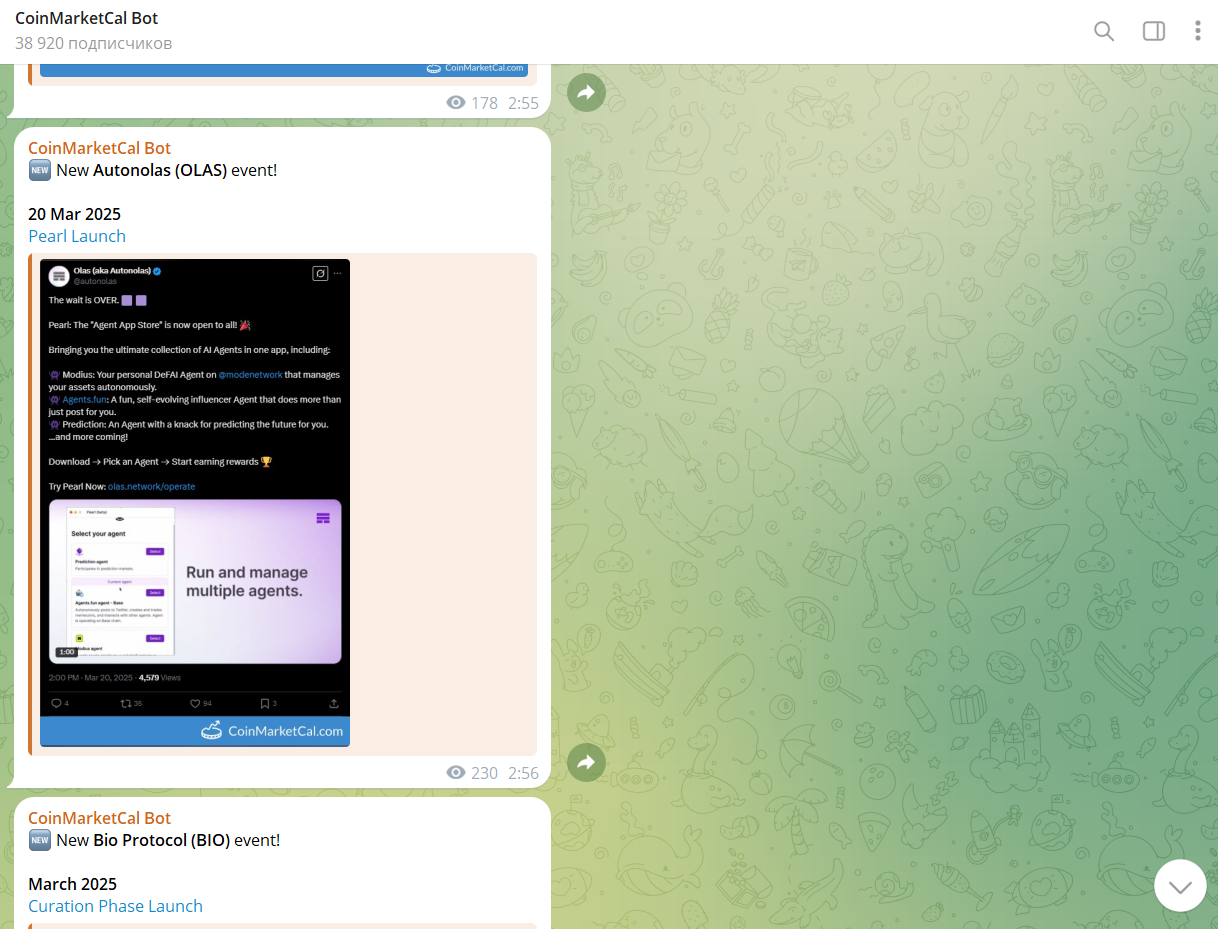Click the NEW emoji in the Bio Protocol message
Screen dimensions: 1218x929
tap(40, 840)
